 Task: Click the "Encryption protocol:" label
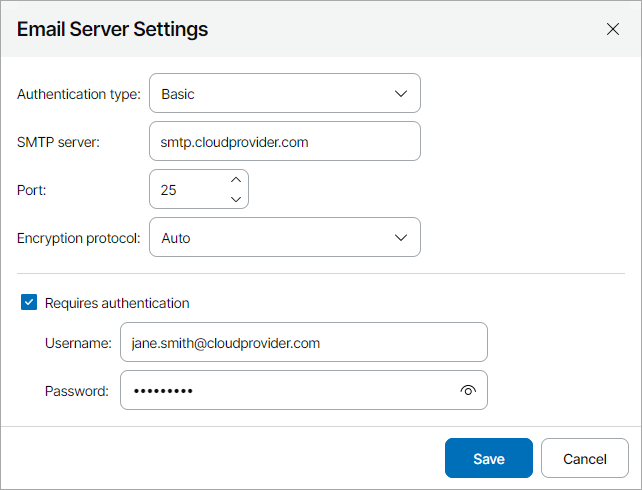point(79,238)
